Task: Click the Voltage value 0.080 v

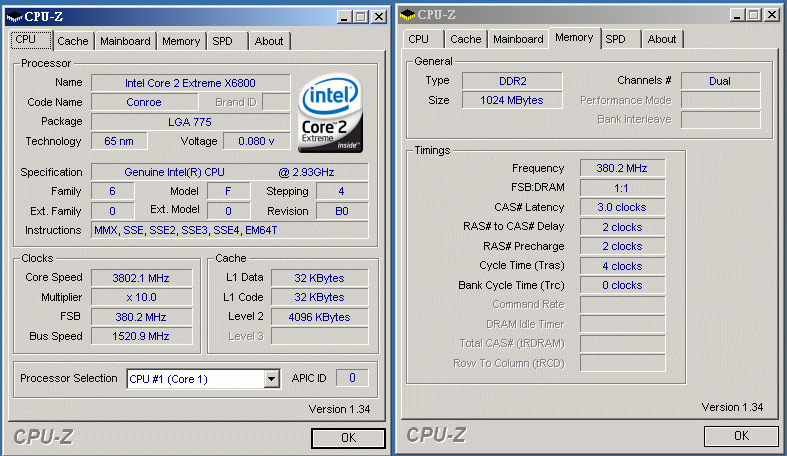Action: coord(256,141)
